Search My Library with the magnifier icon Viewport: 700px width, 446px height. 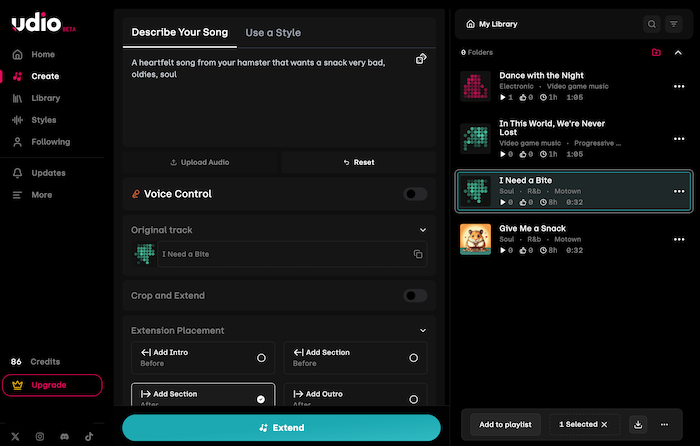(652, 24)
